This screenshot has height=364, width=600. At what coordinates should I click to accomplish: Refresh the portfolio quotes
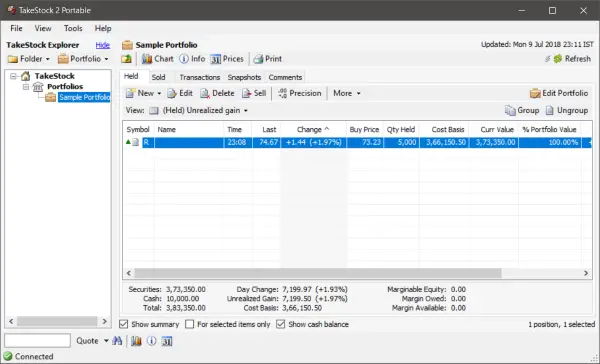[572, 59]
